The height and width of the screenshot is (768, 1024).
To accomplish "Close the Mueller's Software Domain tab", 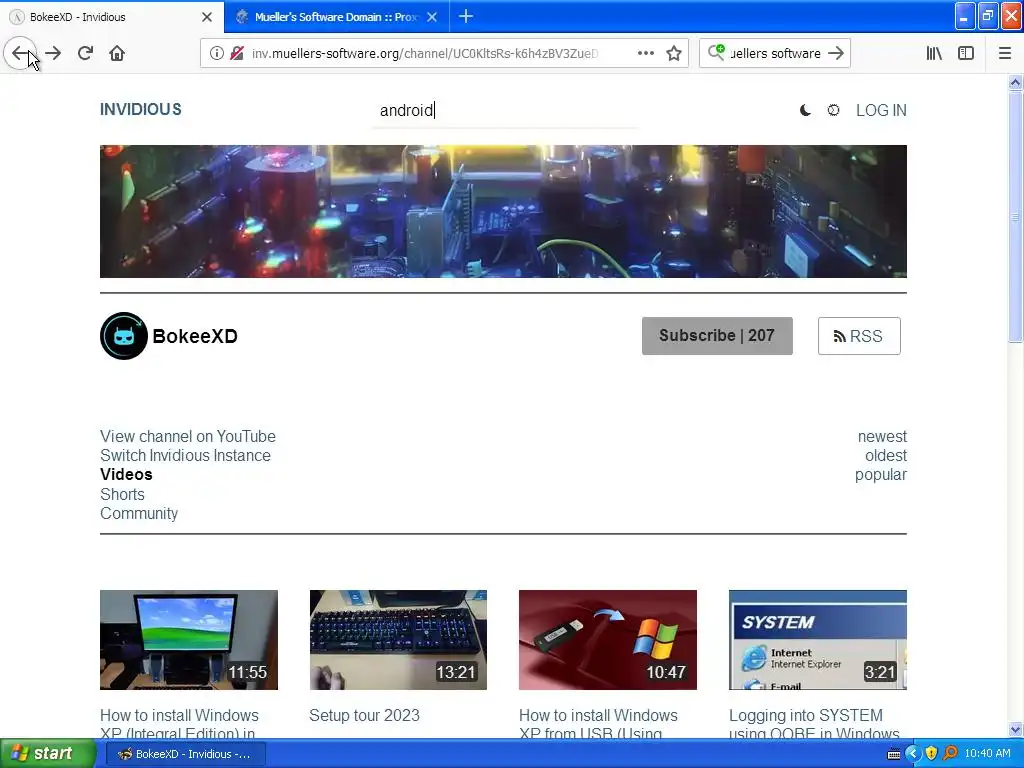I will click(432, 17).
